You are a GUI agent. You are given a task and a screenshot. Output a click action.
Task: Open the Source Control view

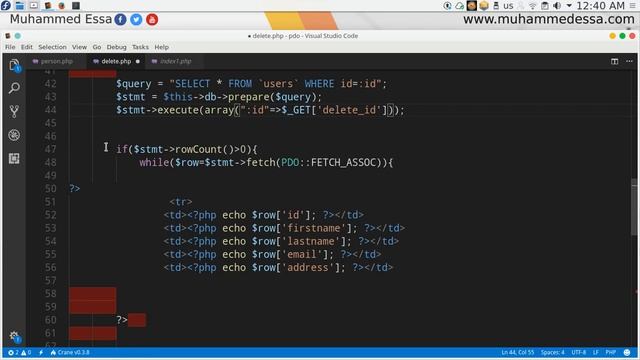pyautogui.click(x=14, y=111)
